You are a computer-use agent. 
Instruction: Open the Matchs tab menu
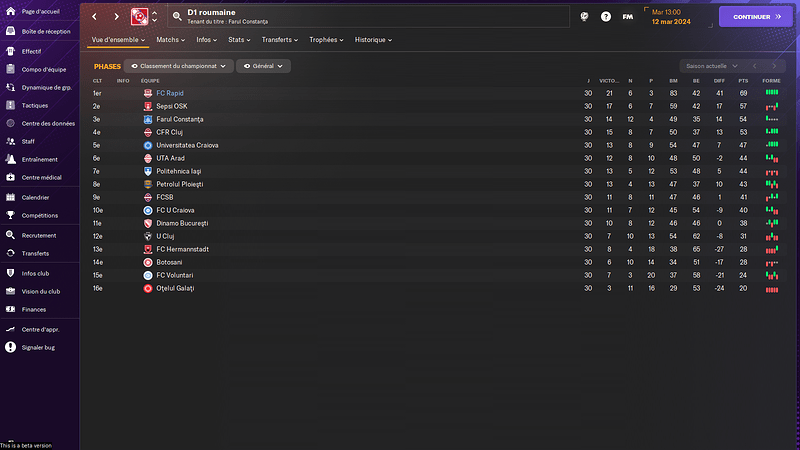click(x=170, y=40)
